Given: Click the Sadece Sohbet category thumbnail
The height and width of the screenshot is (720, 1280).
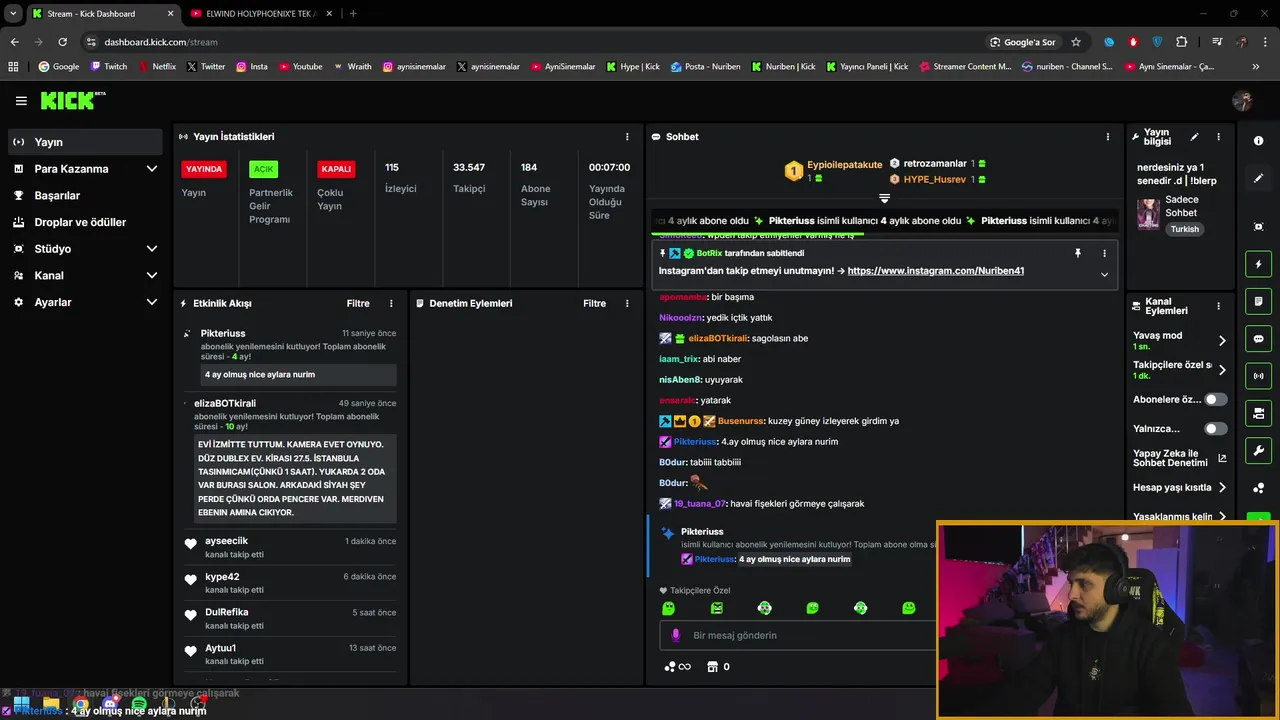Looking at the screenshot, I should point(1148,214).
